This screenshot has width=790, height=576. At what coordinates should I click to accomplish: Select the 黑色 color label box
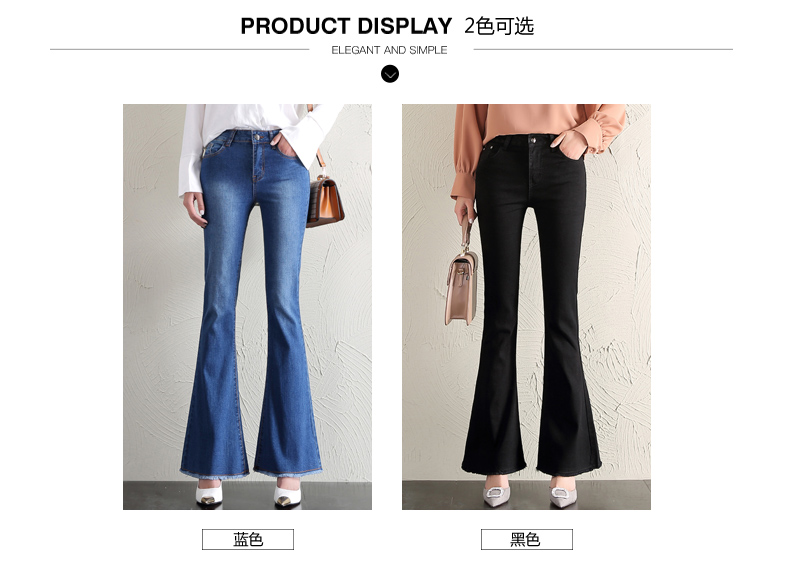pos(526,539)
